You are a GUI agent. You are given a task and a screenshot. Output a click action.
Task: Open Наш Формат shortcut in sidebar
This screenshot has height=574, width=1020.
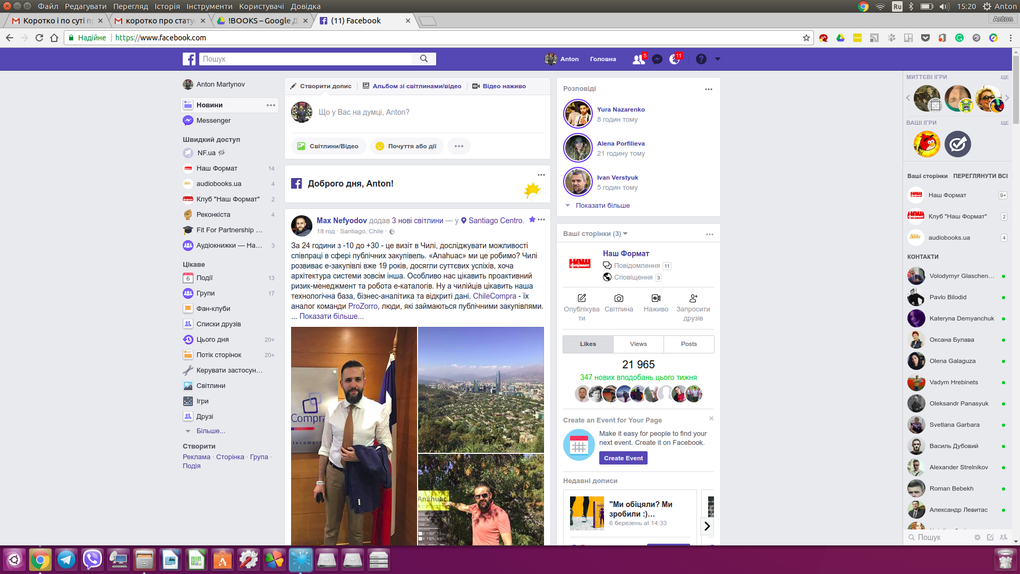(217, 168)
